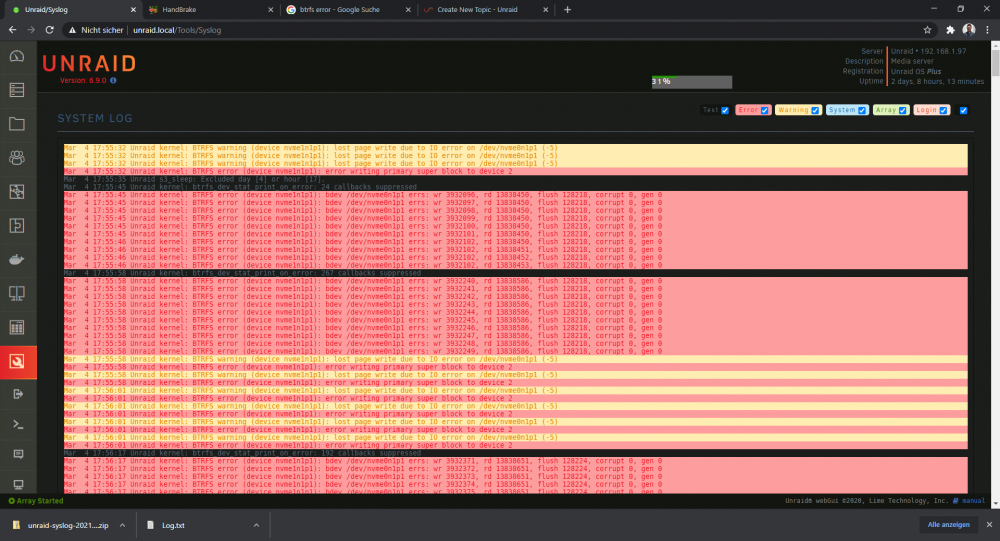Open a new browser tab
Viewport: 1000px width, 541px height.
568,10
